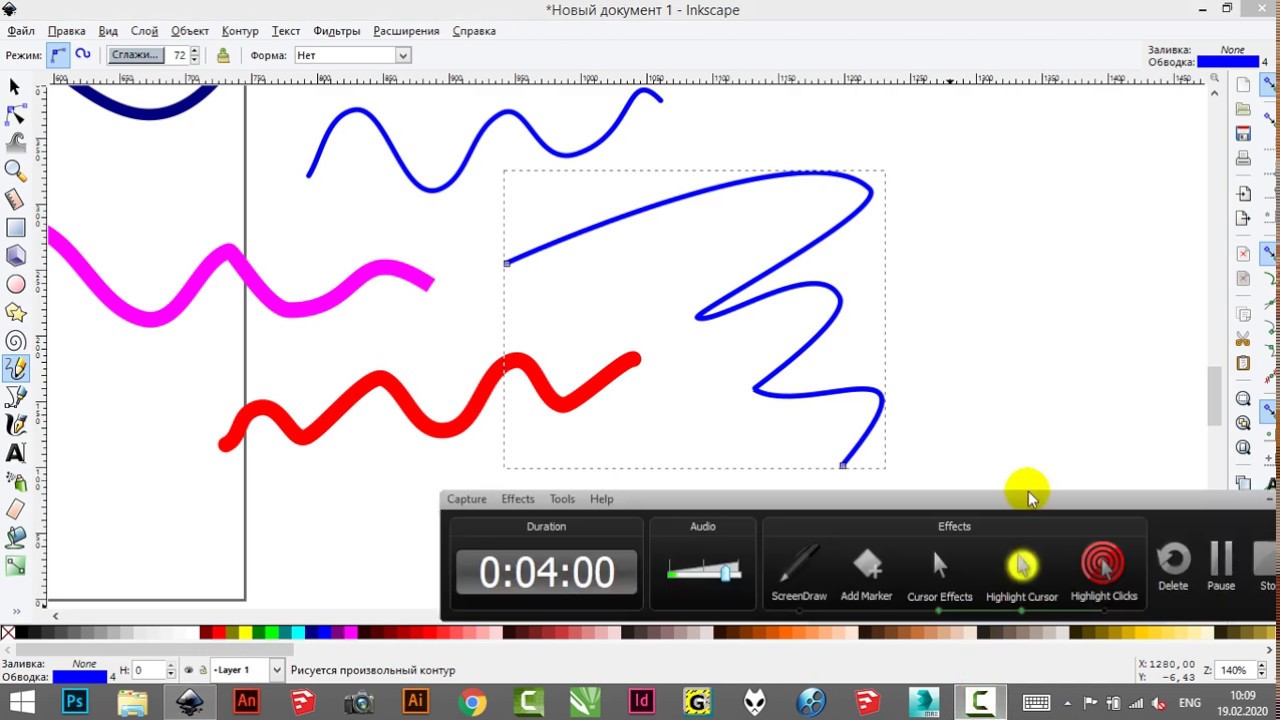The height and width of the screenshot is (720, 1280).
Task: Click the reset pencil defaults broom icon
Action: (223, 55)
